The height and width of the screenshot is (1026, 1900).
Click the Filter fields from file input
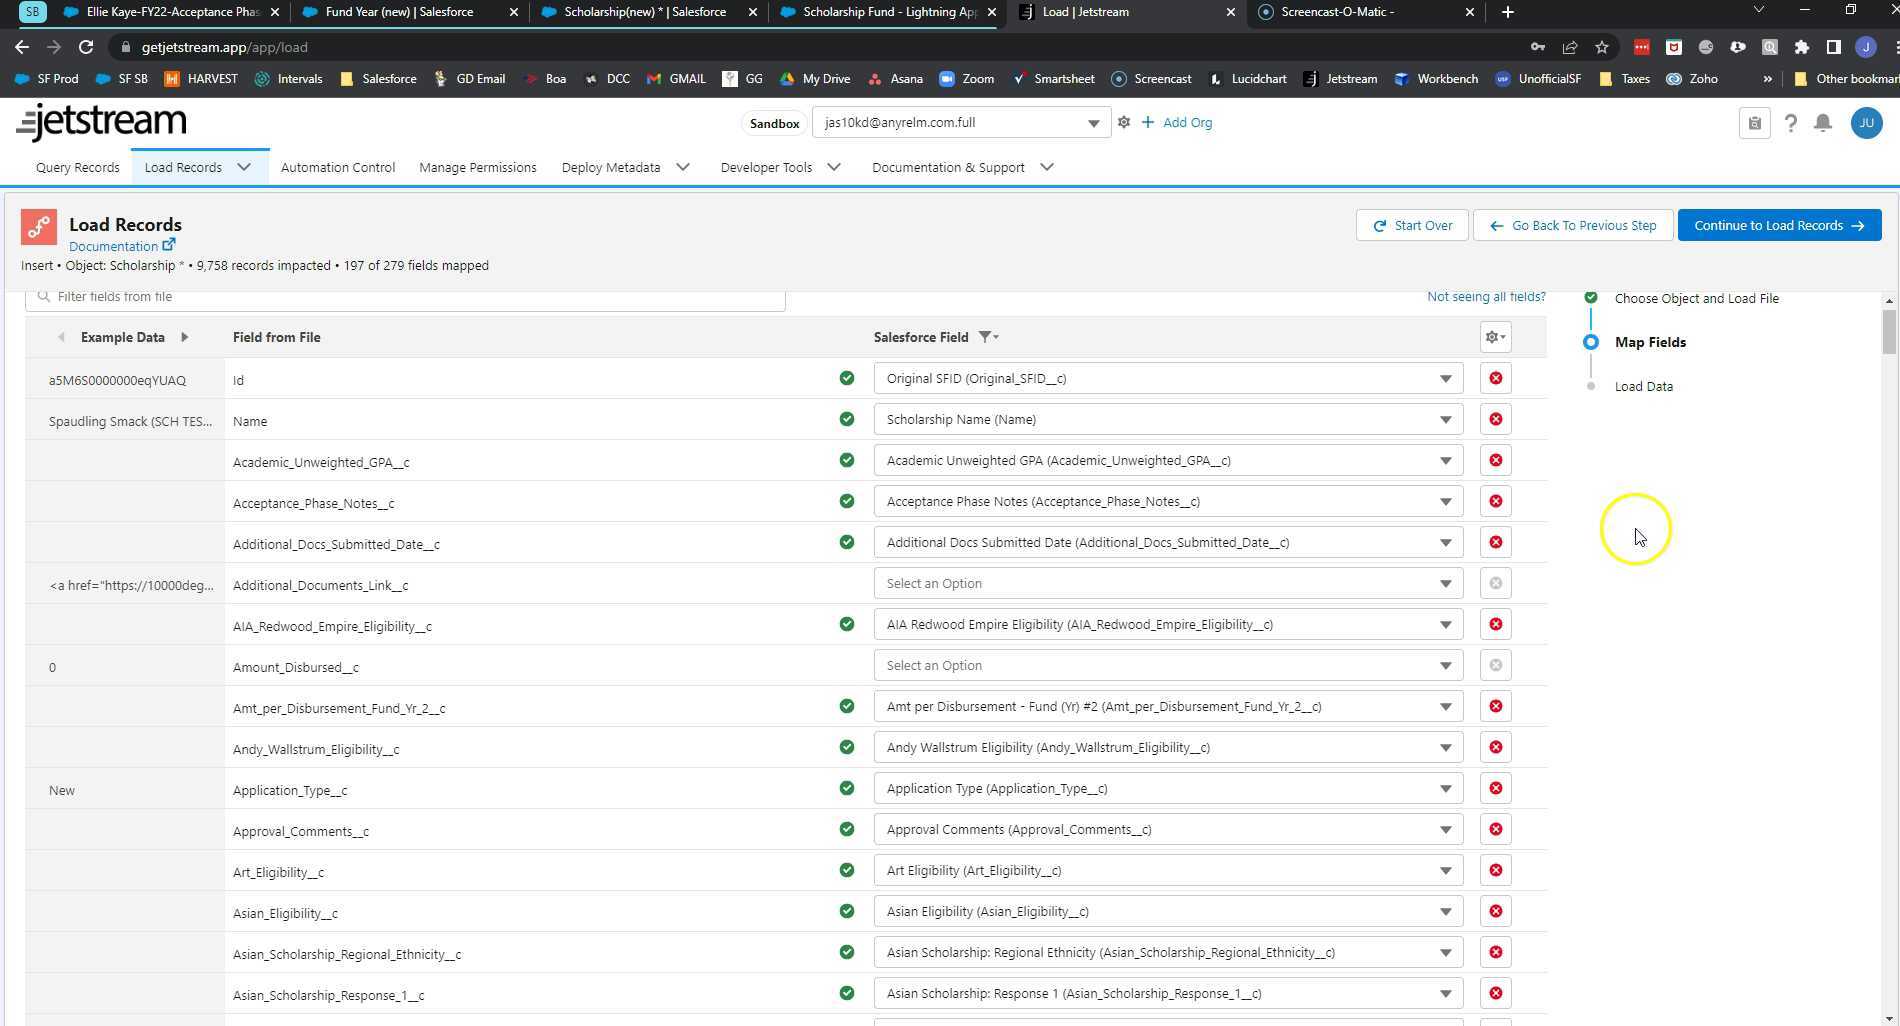405,297
